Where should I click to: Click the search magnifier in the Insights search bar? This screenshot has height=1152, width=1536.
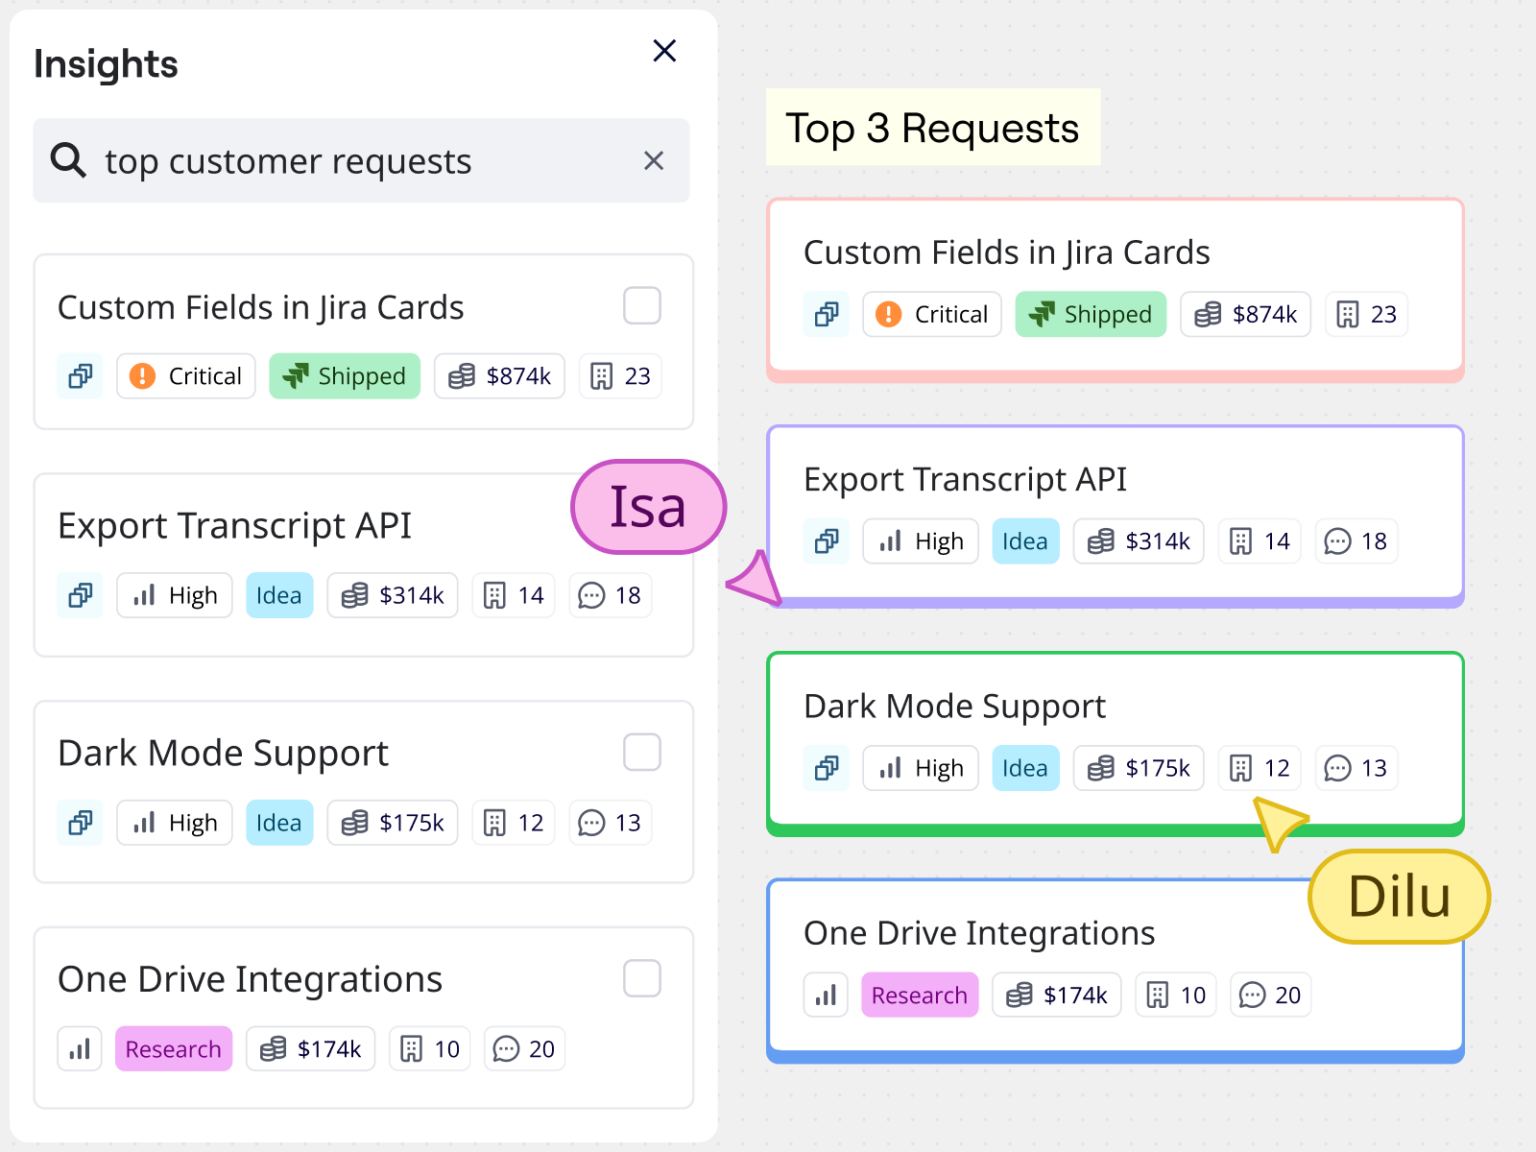click(x=66, y=160)
